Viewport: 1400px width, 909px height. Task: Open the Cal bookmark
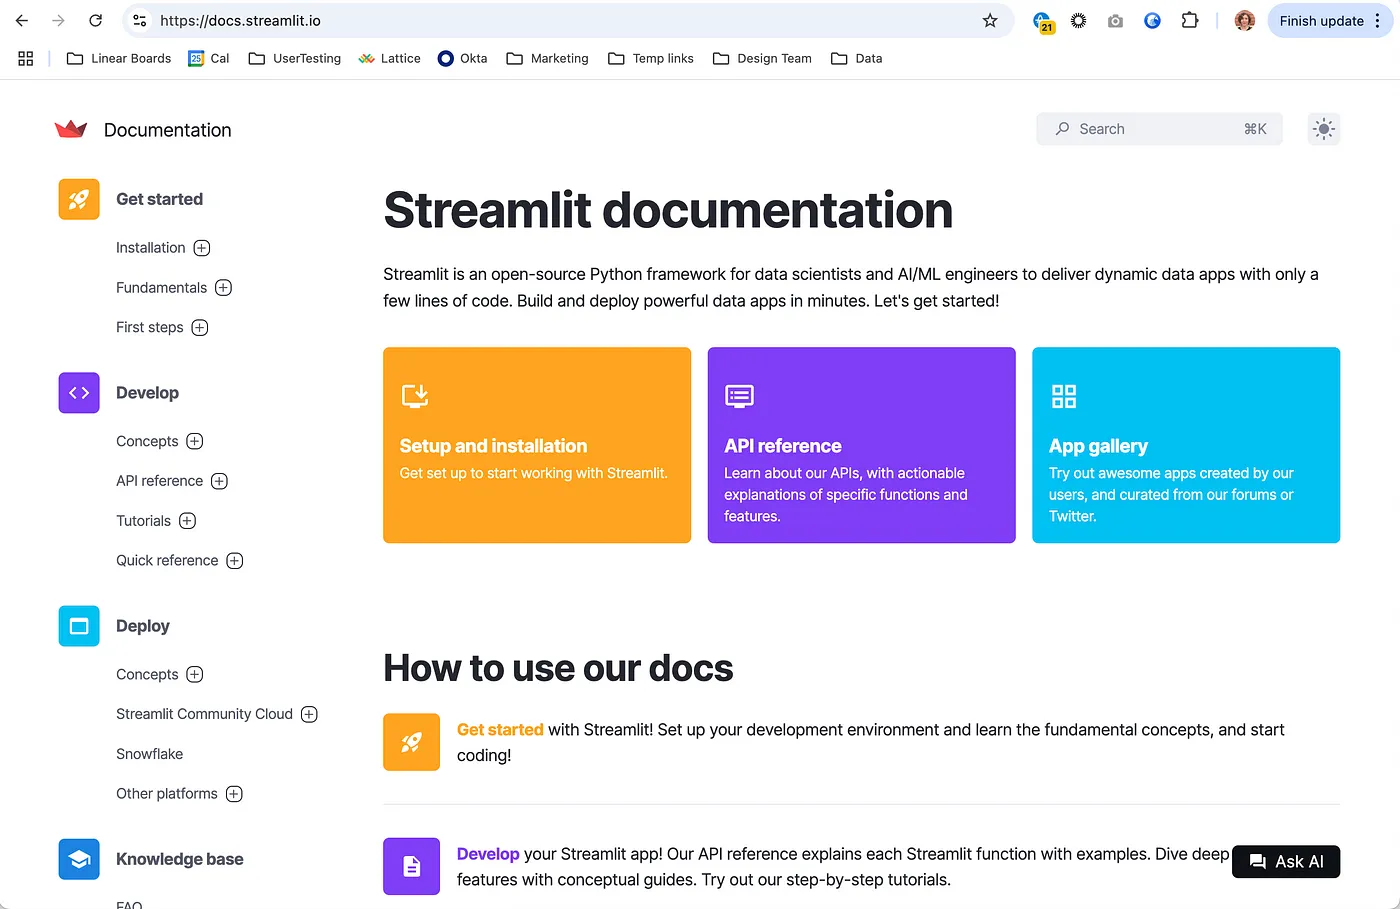pos(209,58)
